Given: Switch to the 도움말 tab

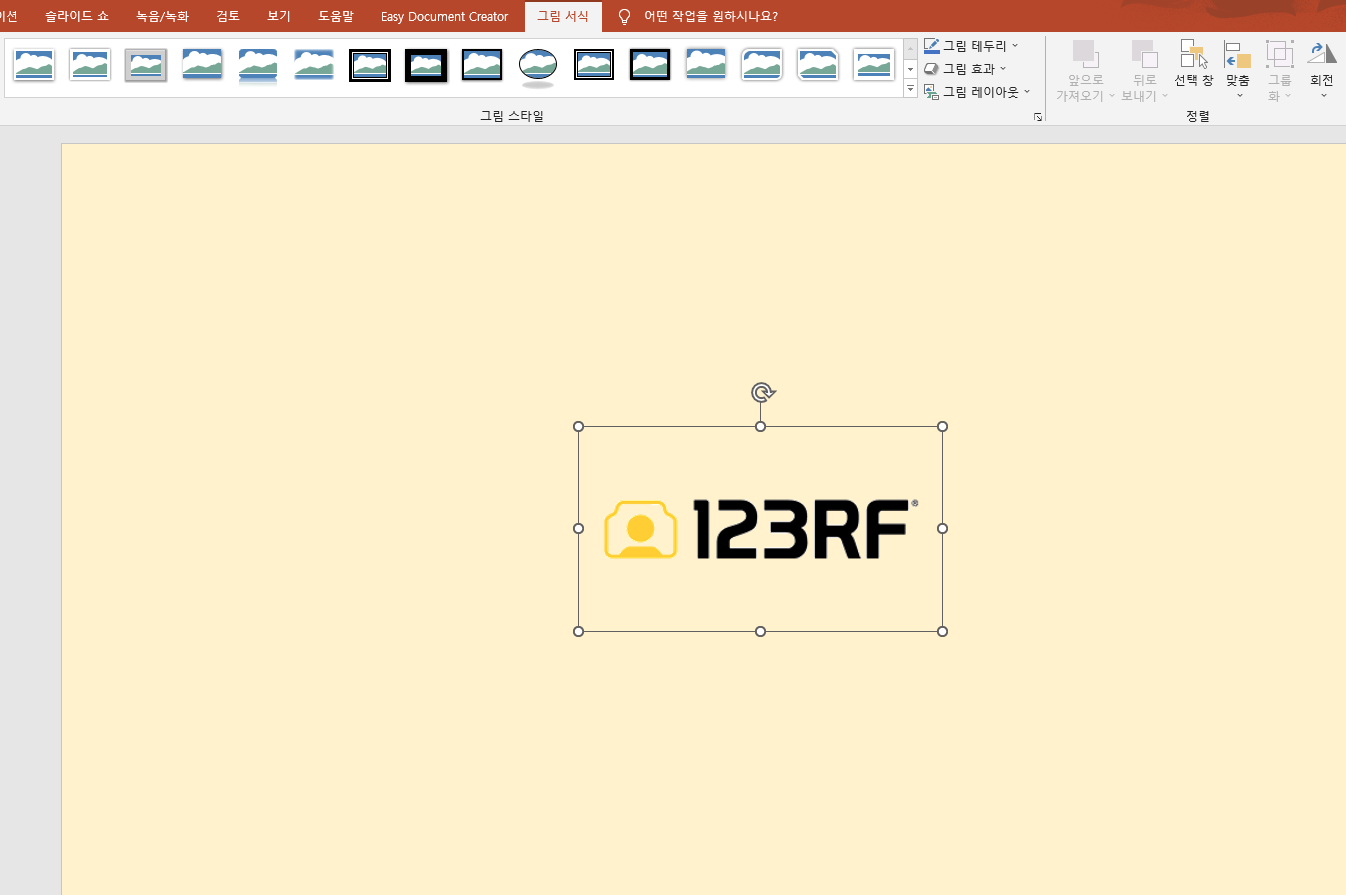Looking at the screenshot, I should pos(336,16).
